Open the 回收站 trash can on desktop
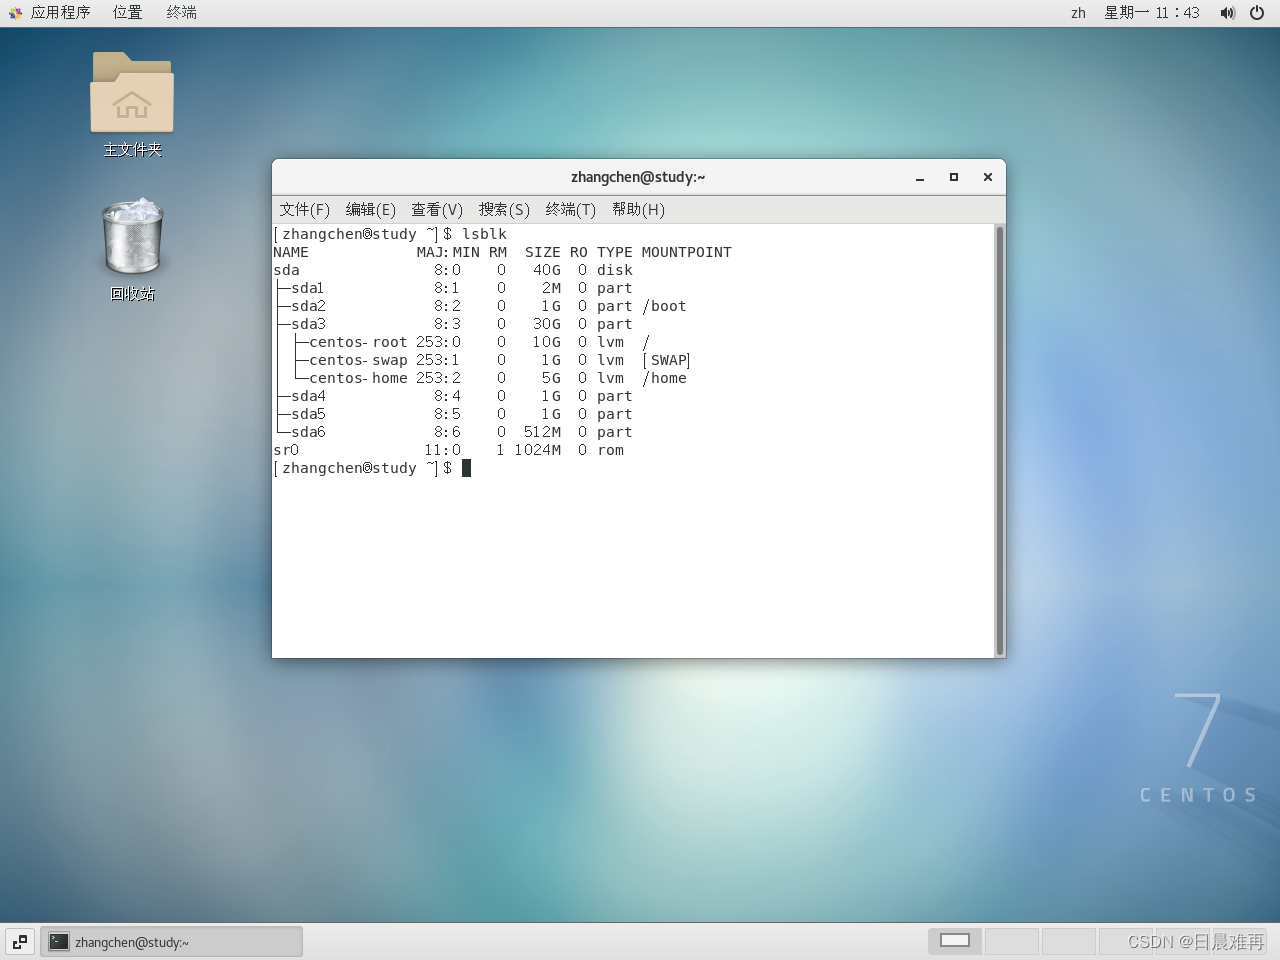 [131, 237]
